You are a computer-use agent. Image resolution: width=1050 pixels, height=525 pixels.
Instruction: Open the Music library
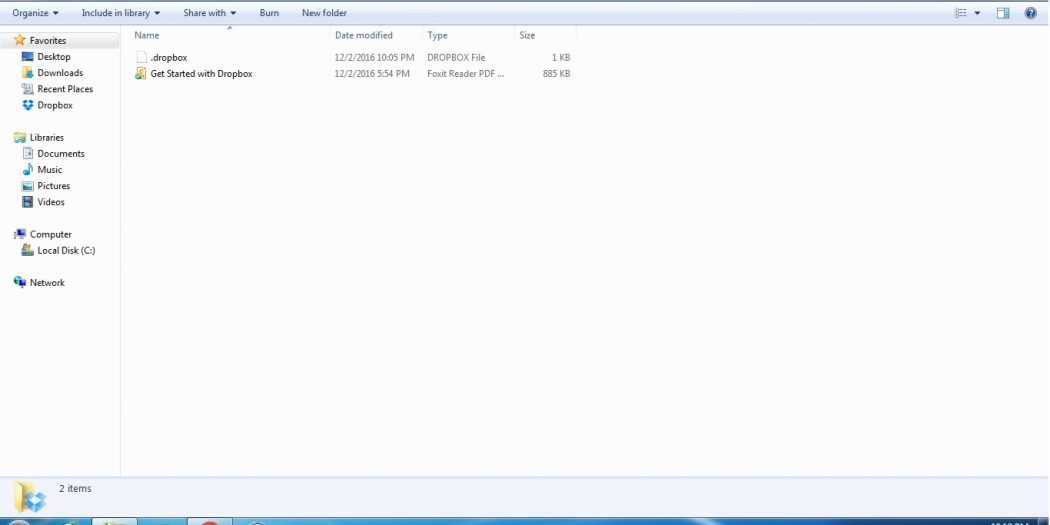(42, 169)
